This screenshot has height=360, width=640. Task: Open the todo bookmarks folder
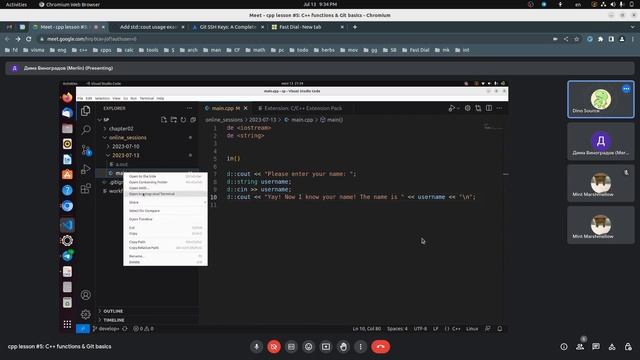tap(298, 50)
